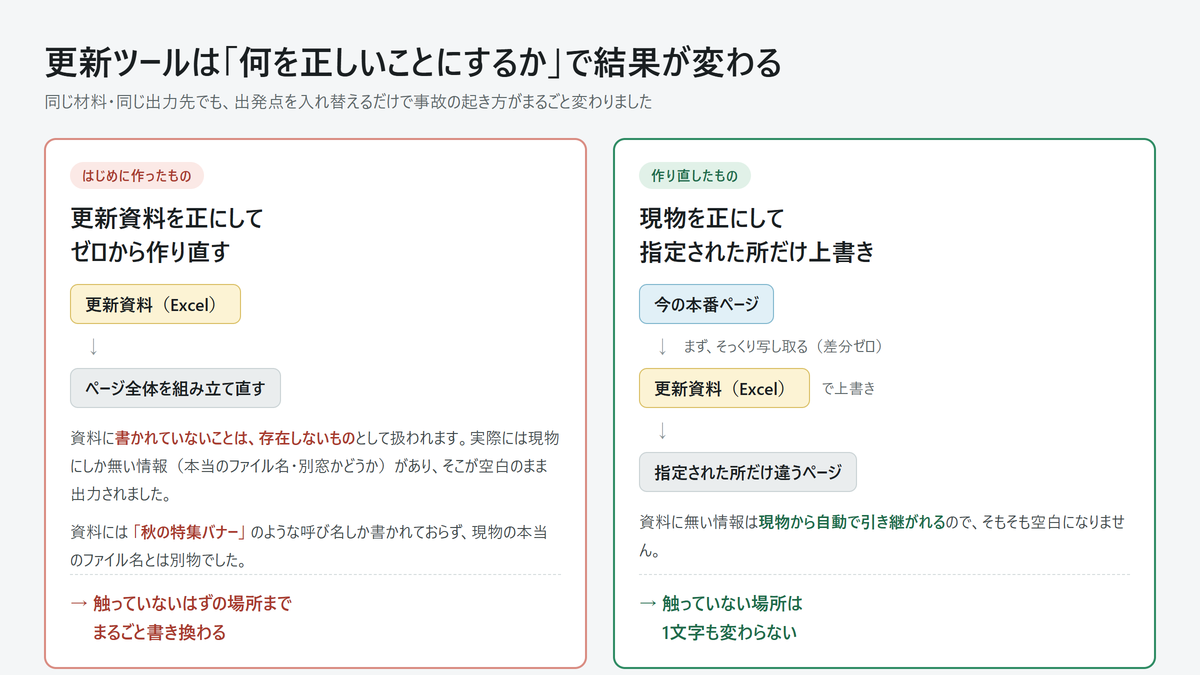
Task: Select the 作り直したもの pill label
Action: (695, 176)
